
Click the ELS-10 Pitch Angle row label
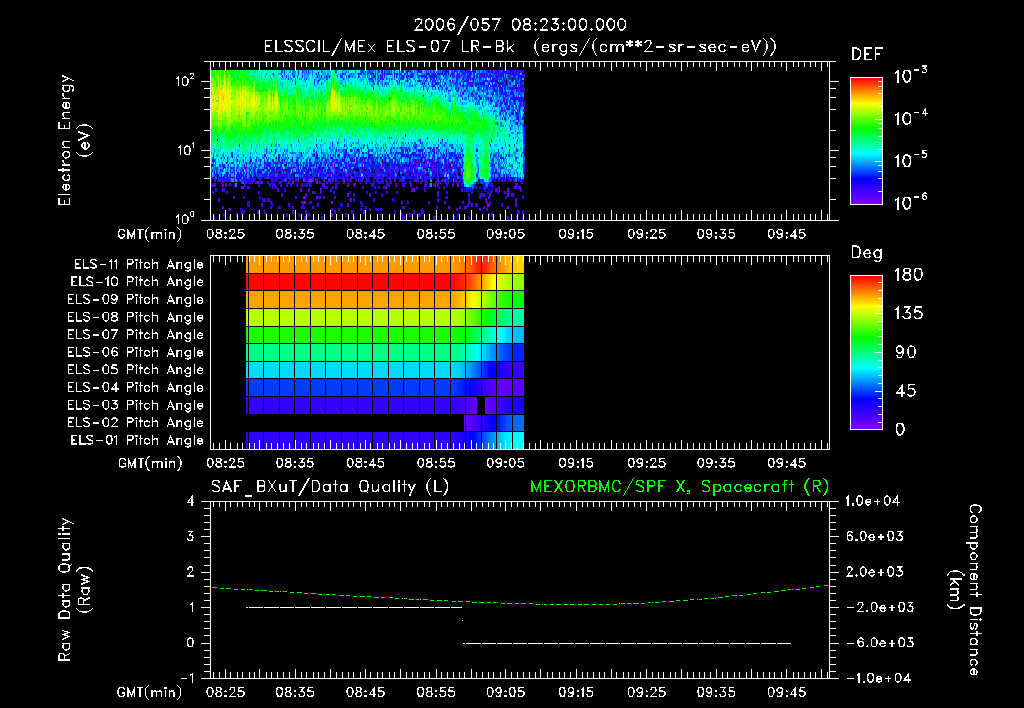[137, 282]
